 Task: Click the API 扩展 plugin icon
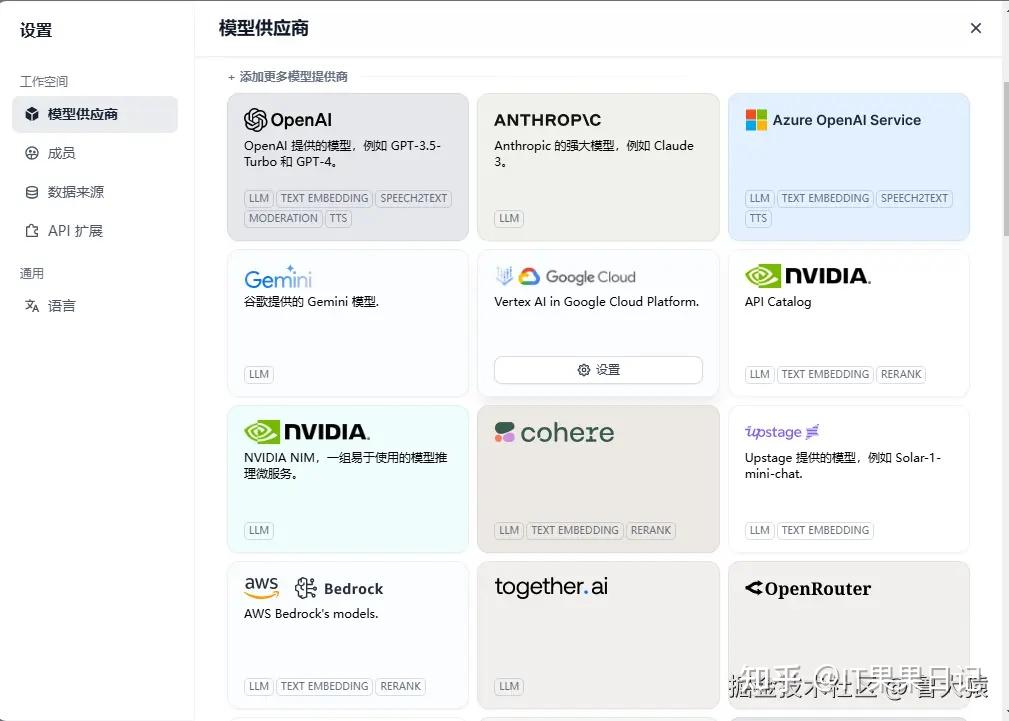pyautogui.click(x=32, y=230)
